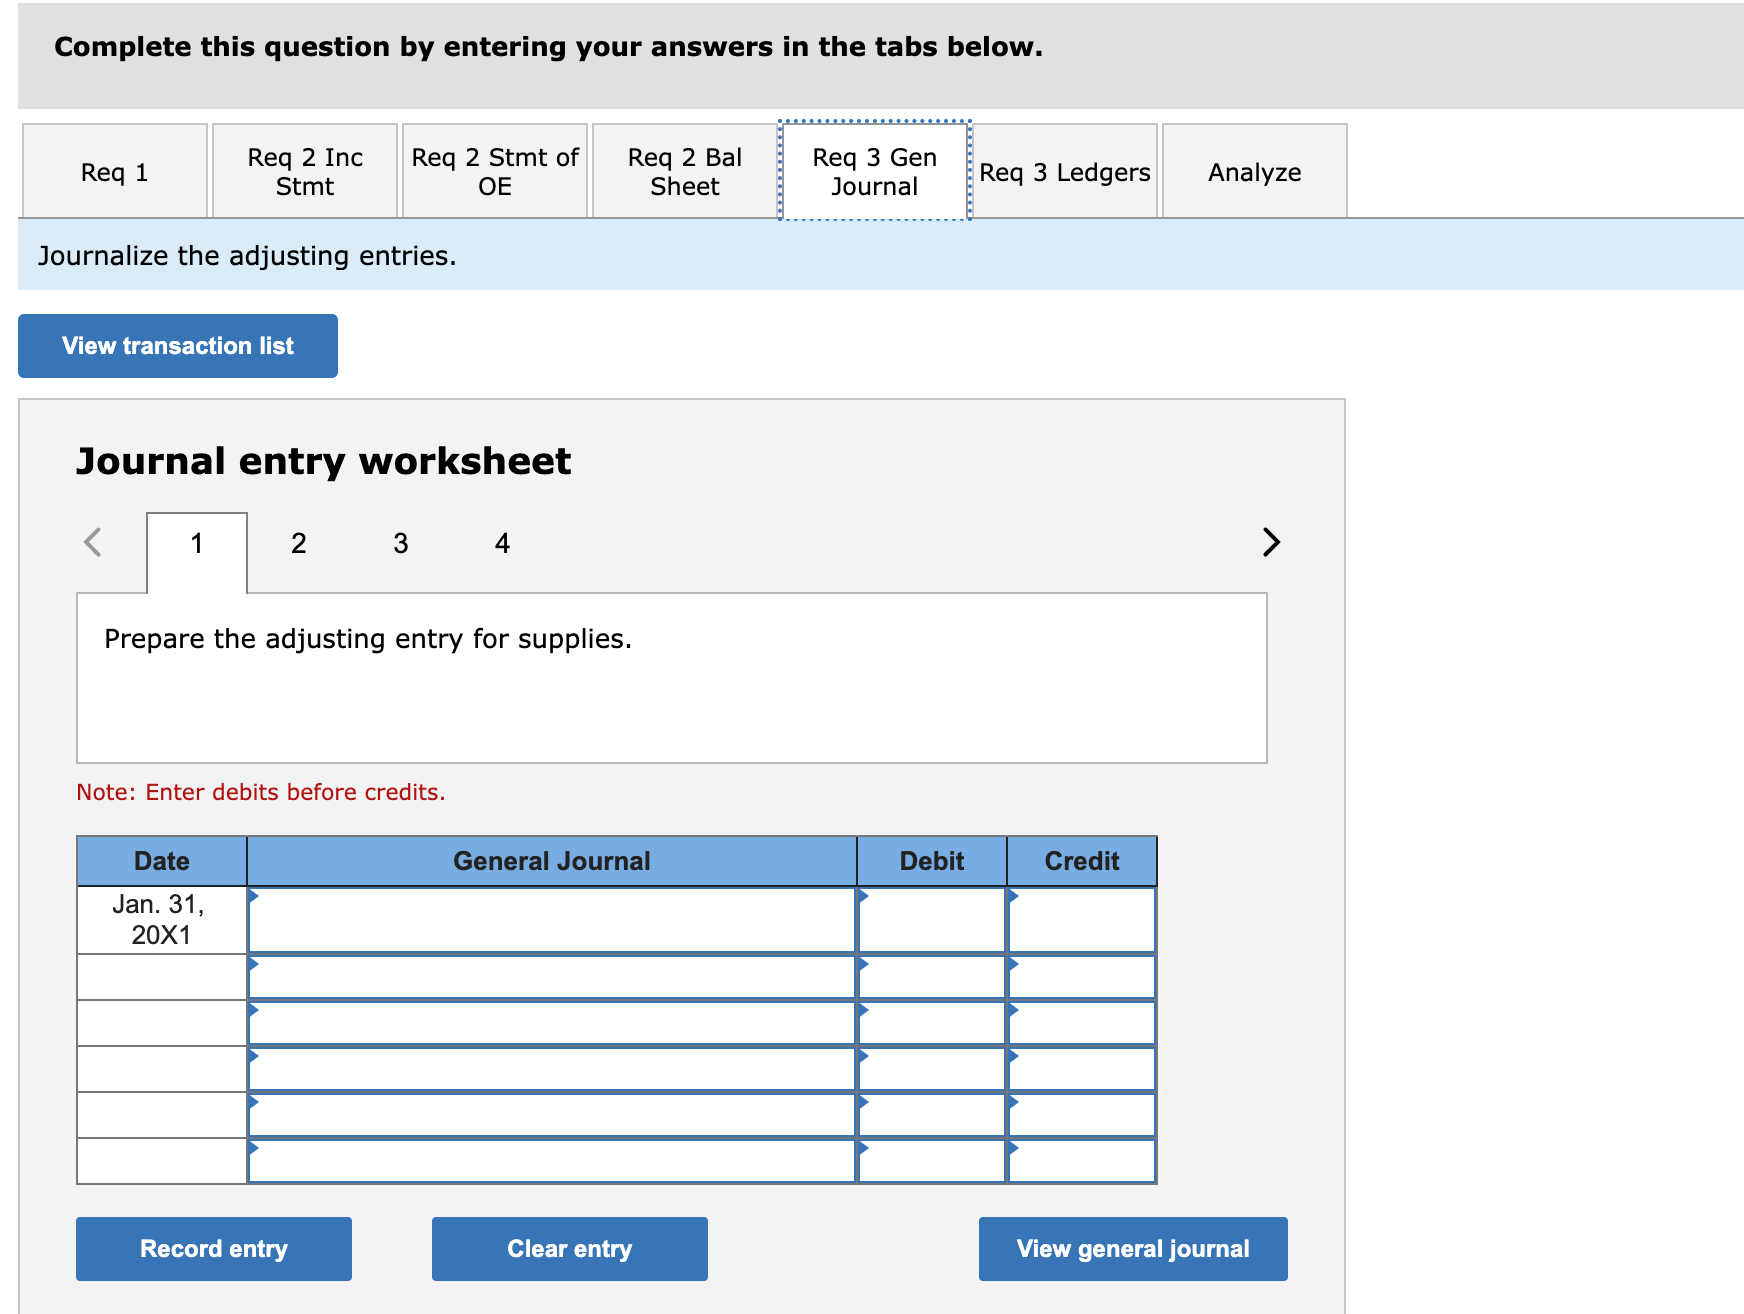
Task: Click the left chevron to go back
Action: coord(92,542)
